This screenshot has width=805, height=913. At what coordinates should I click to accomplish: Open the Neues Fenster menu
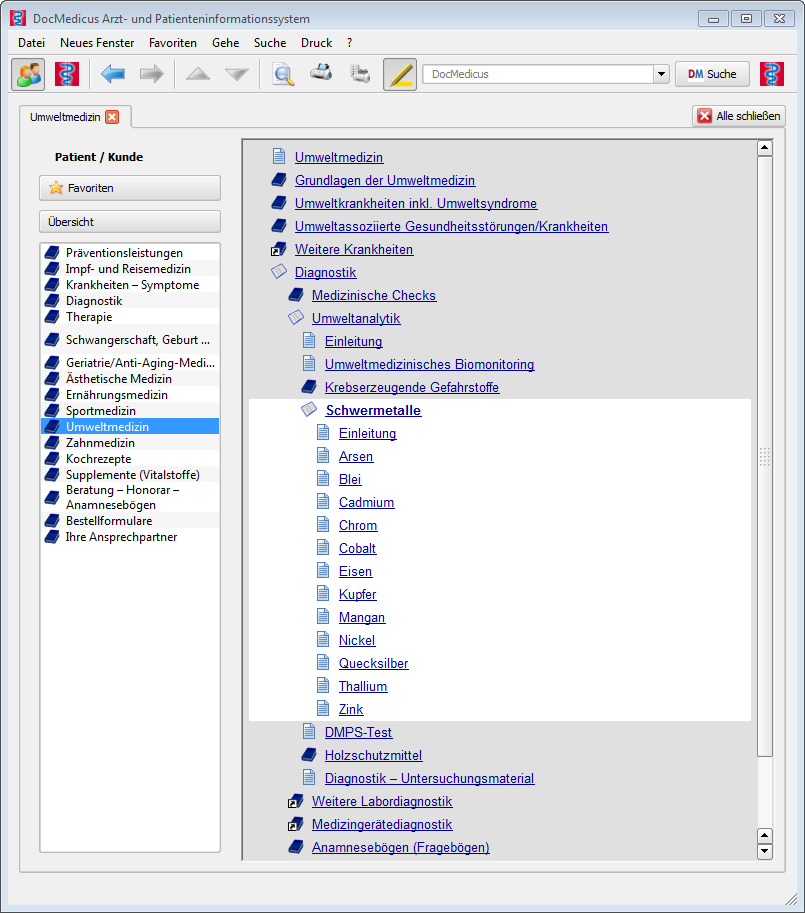click(x=97, y=43)
